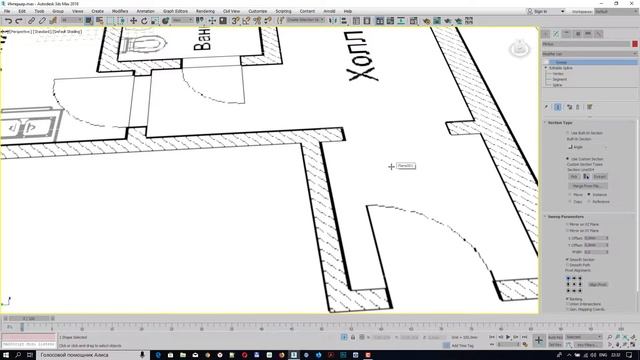Select the Use Built-In Section radio
The image size is (640, 360).
tap(567, 133)
